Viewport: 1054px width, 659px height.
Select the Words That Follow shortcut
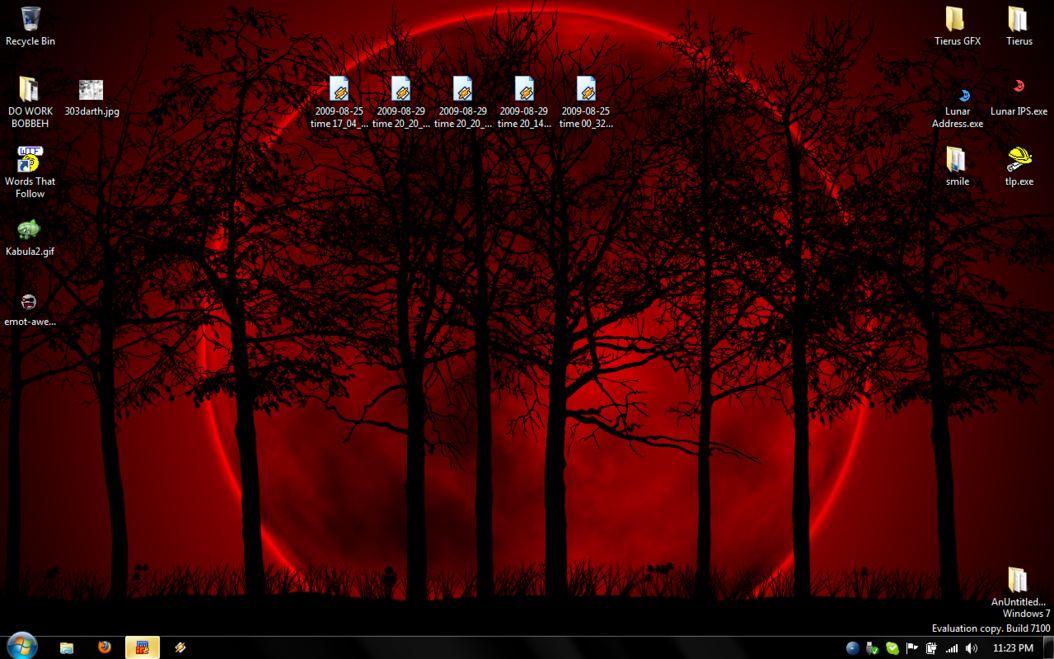[x=29, y=160]
